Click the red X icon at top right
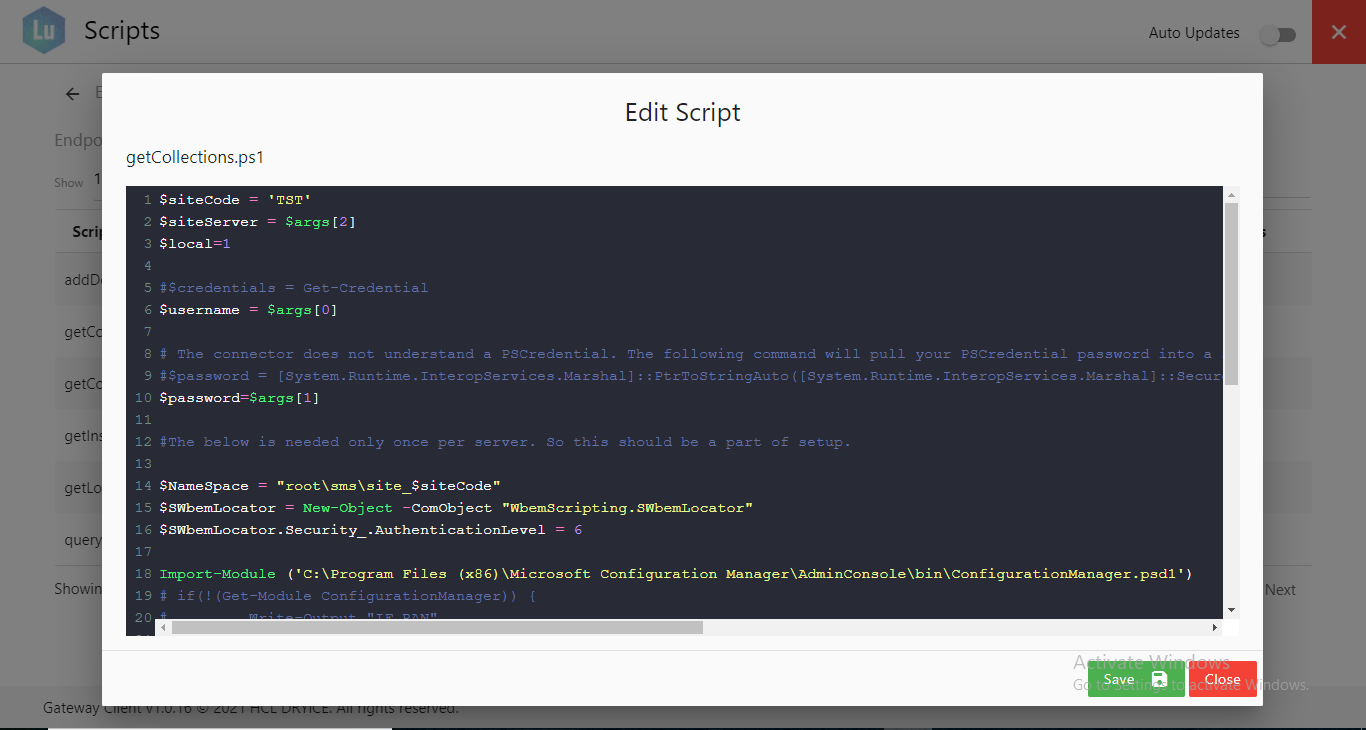 pyautogui.click(x=1338, y=31)
